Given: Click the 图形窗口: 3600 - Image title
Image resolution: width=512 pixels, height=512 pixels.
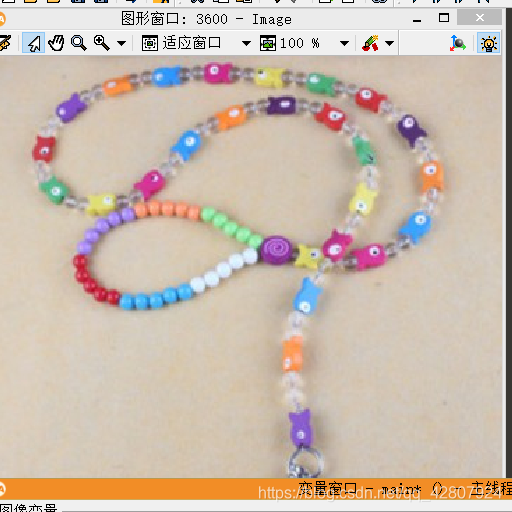Looking at the screenshot, I should click(206, 19).
